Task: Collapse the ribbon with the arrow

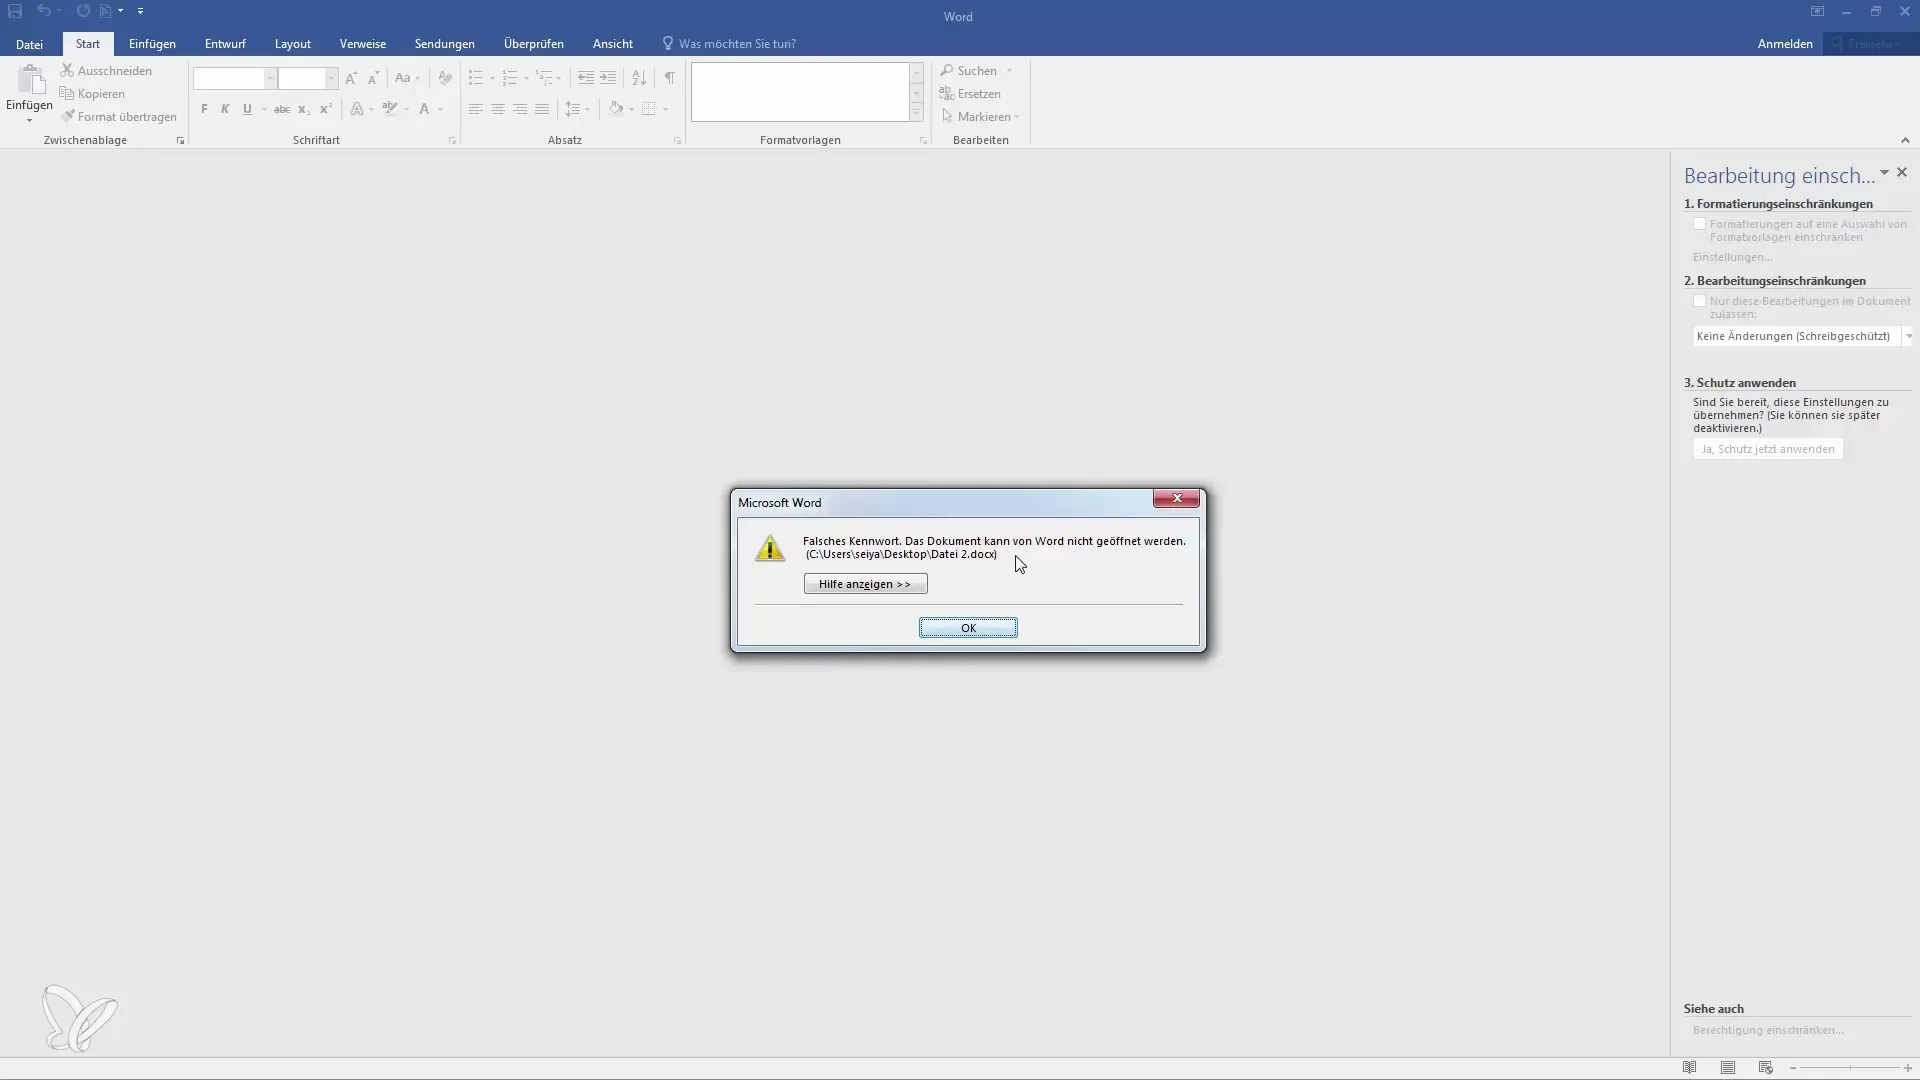Action: tap(1905, 141)
